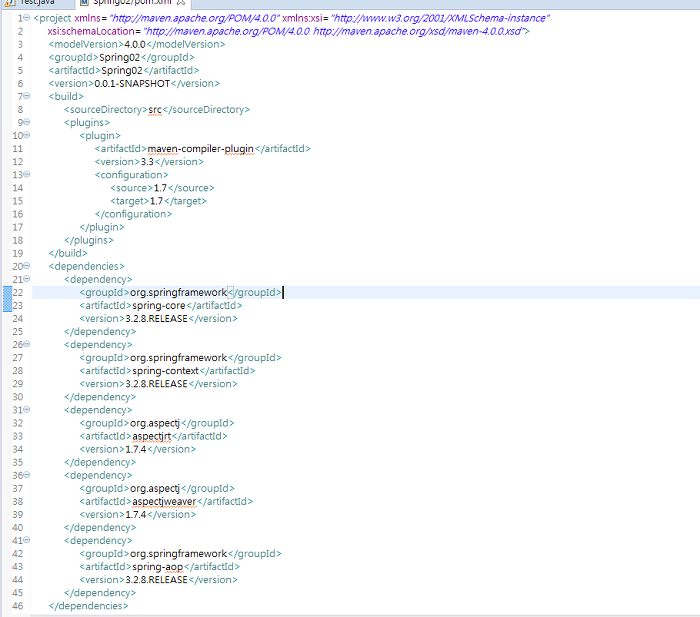Click the target value 1.7 on line 15
This screenshot has width=700, height=617.
(x=156, y=201)
